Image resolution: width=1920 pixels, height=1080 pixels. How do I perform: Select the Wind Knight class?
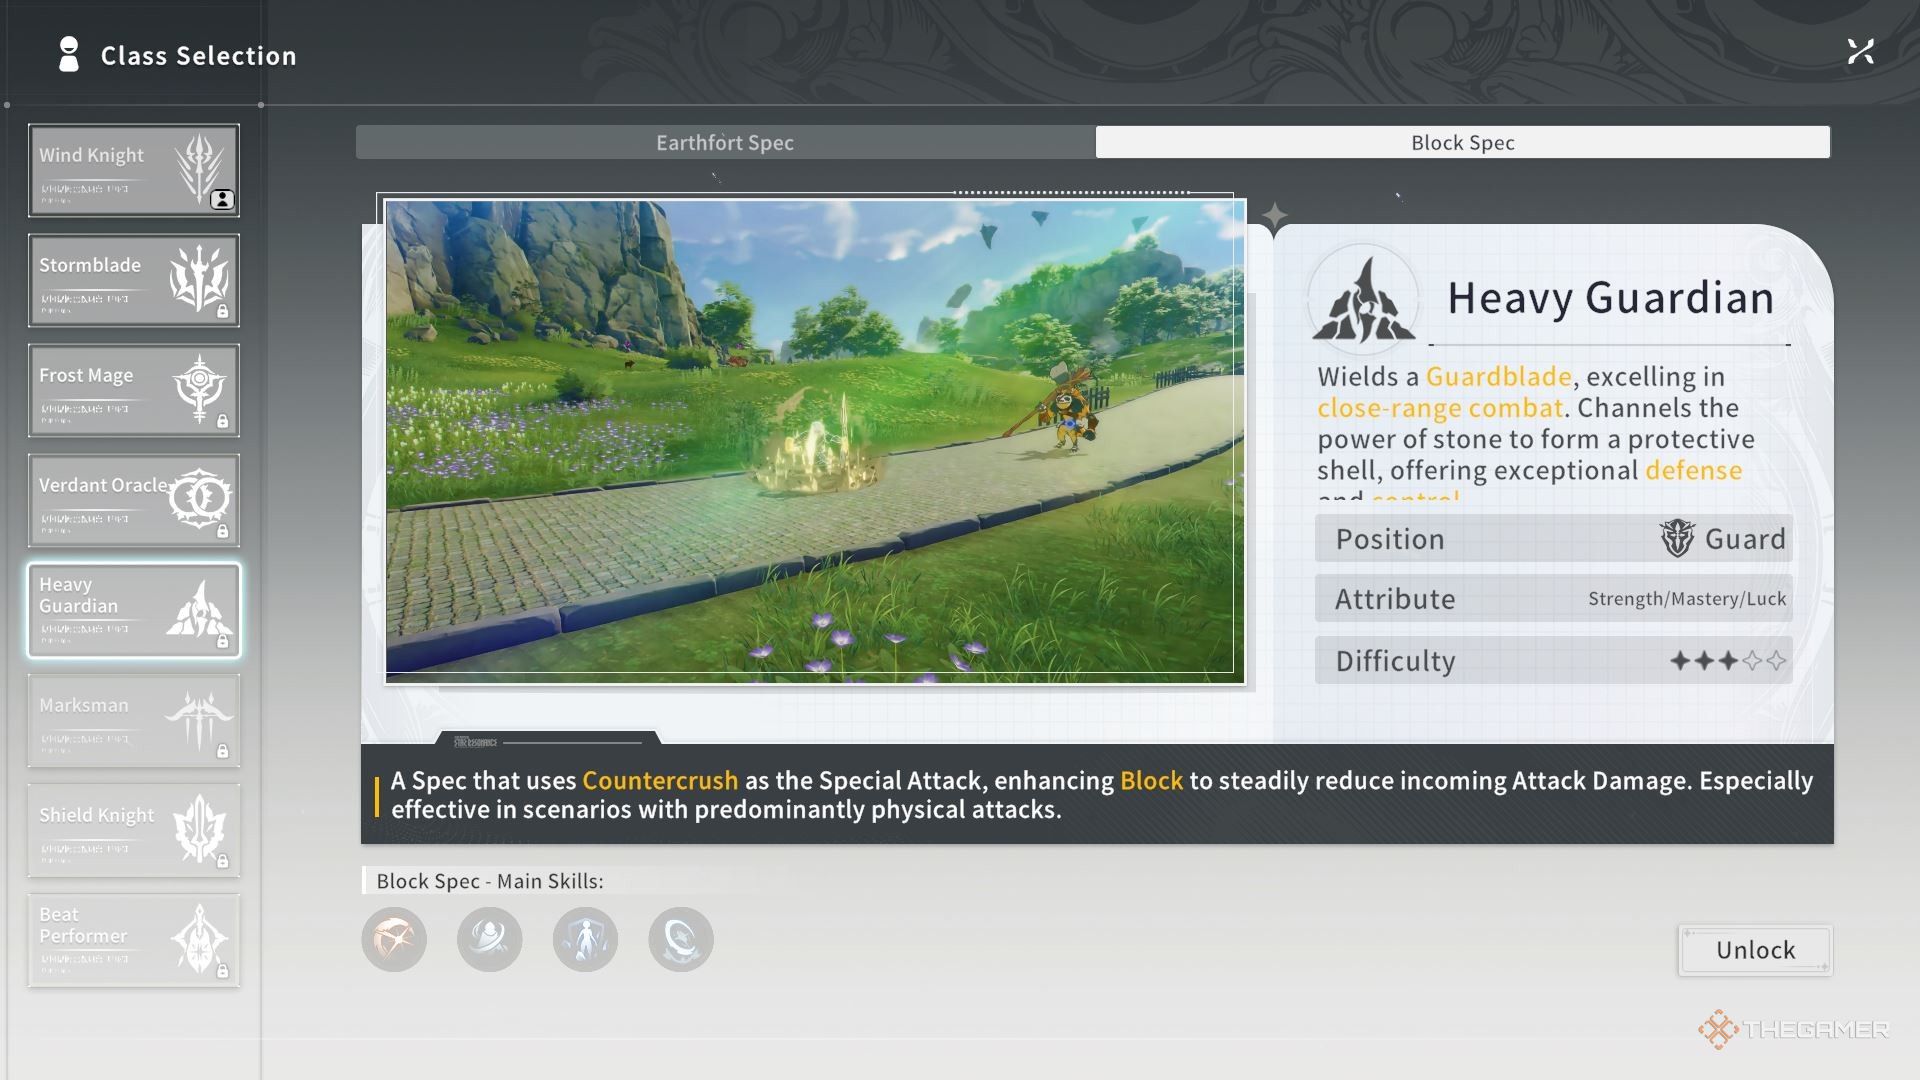click(133, 170)
